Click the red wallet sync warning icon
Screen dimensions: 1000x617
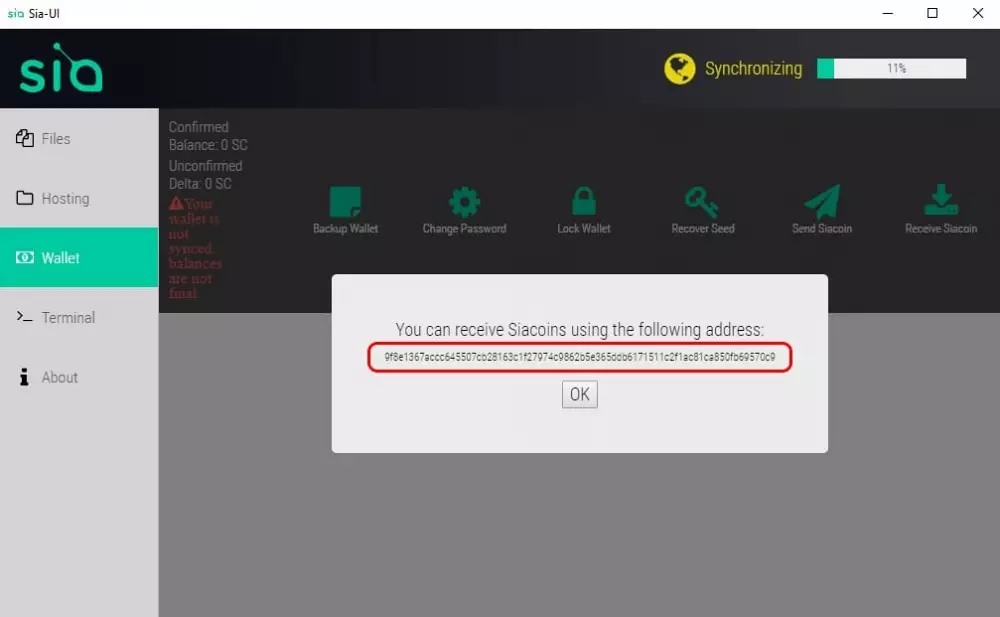pyautogui.click(x=176, y=203)
